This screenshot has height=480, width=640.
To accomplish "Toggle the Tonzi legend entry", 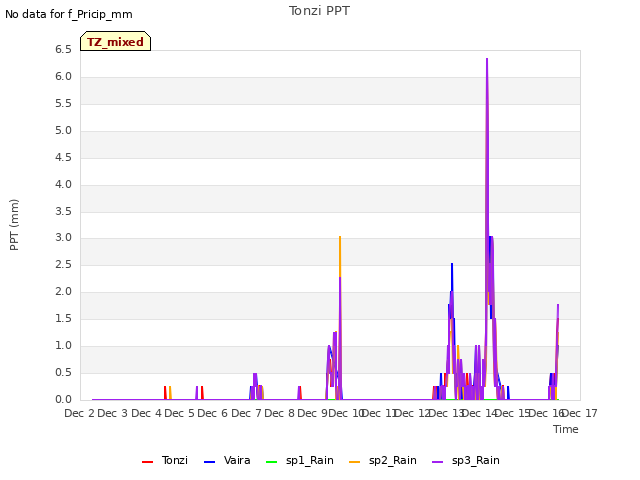I will 165,460.
